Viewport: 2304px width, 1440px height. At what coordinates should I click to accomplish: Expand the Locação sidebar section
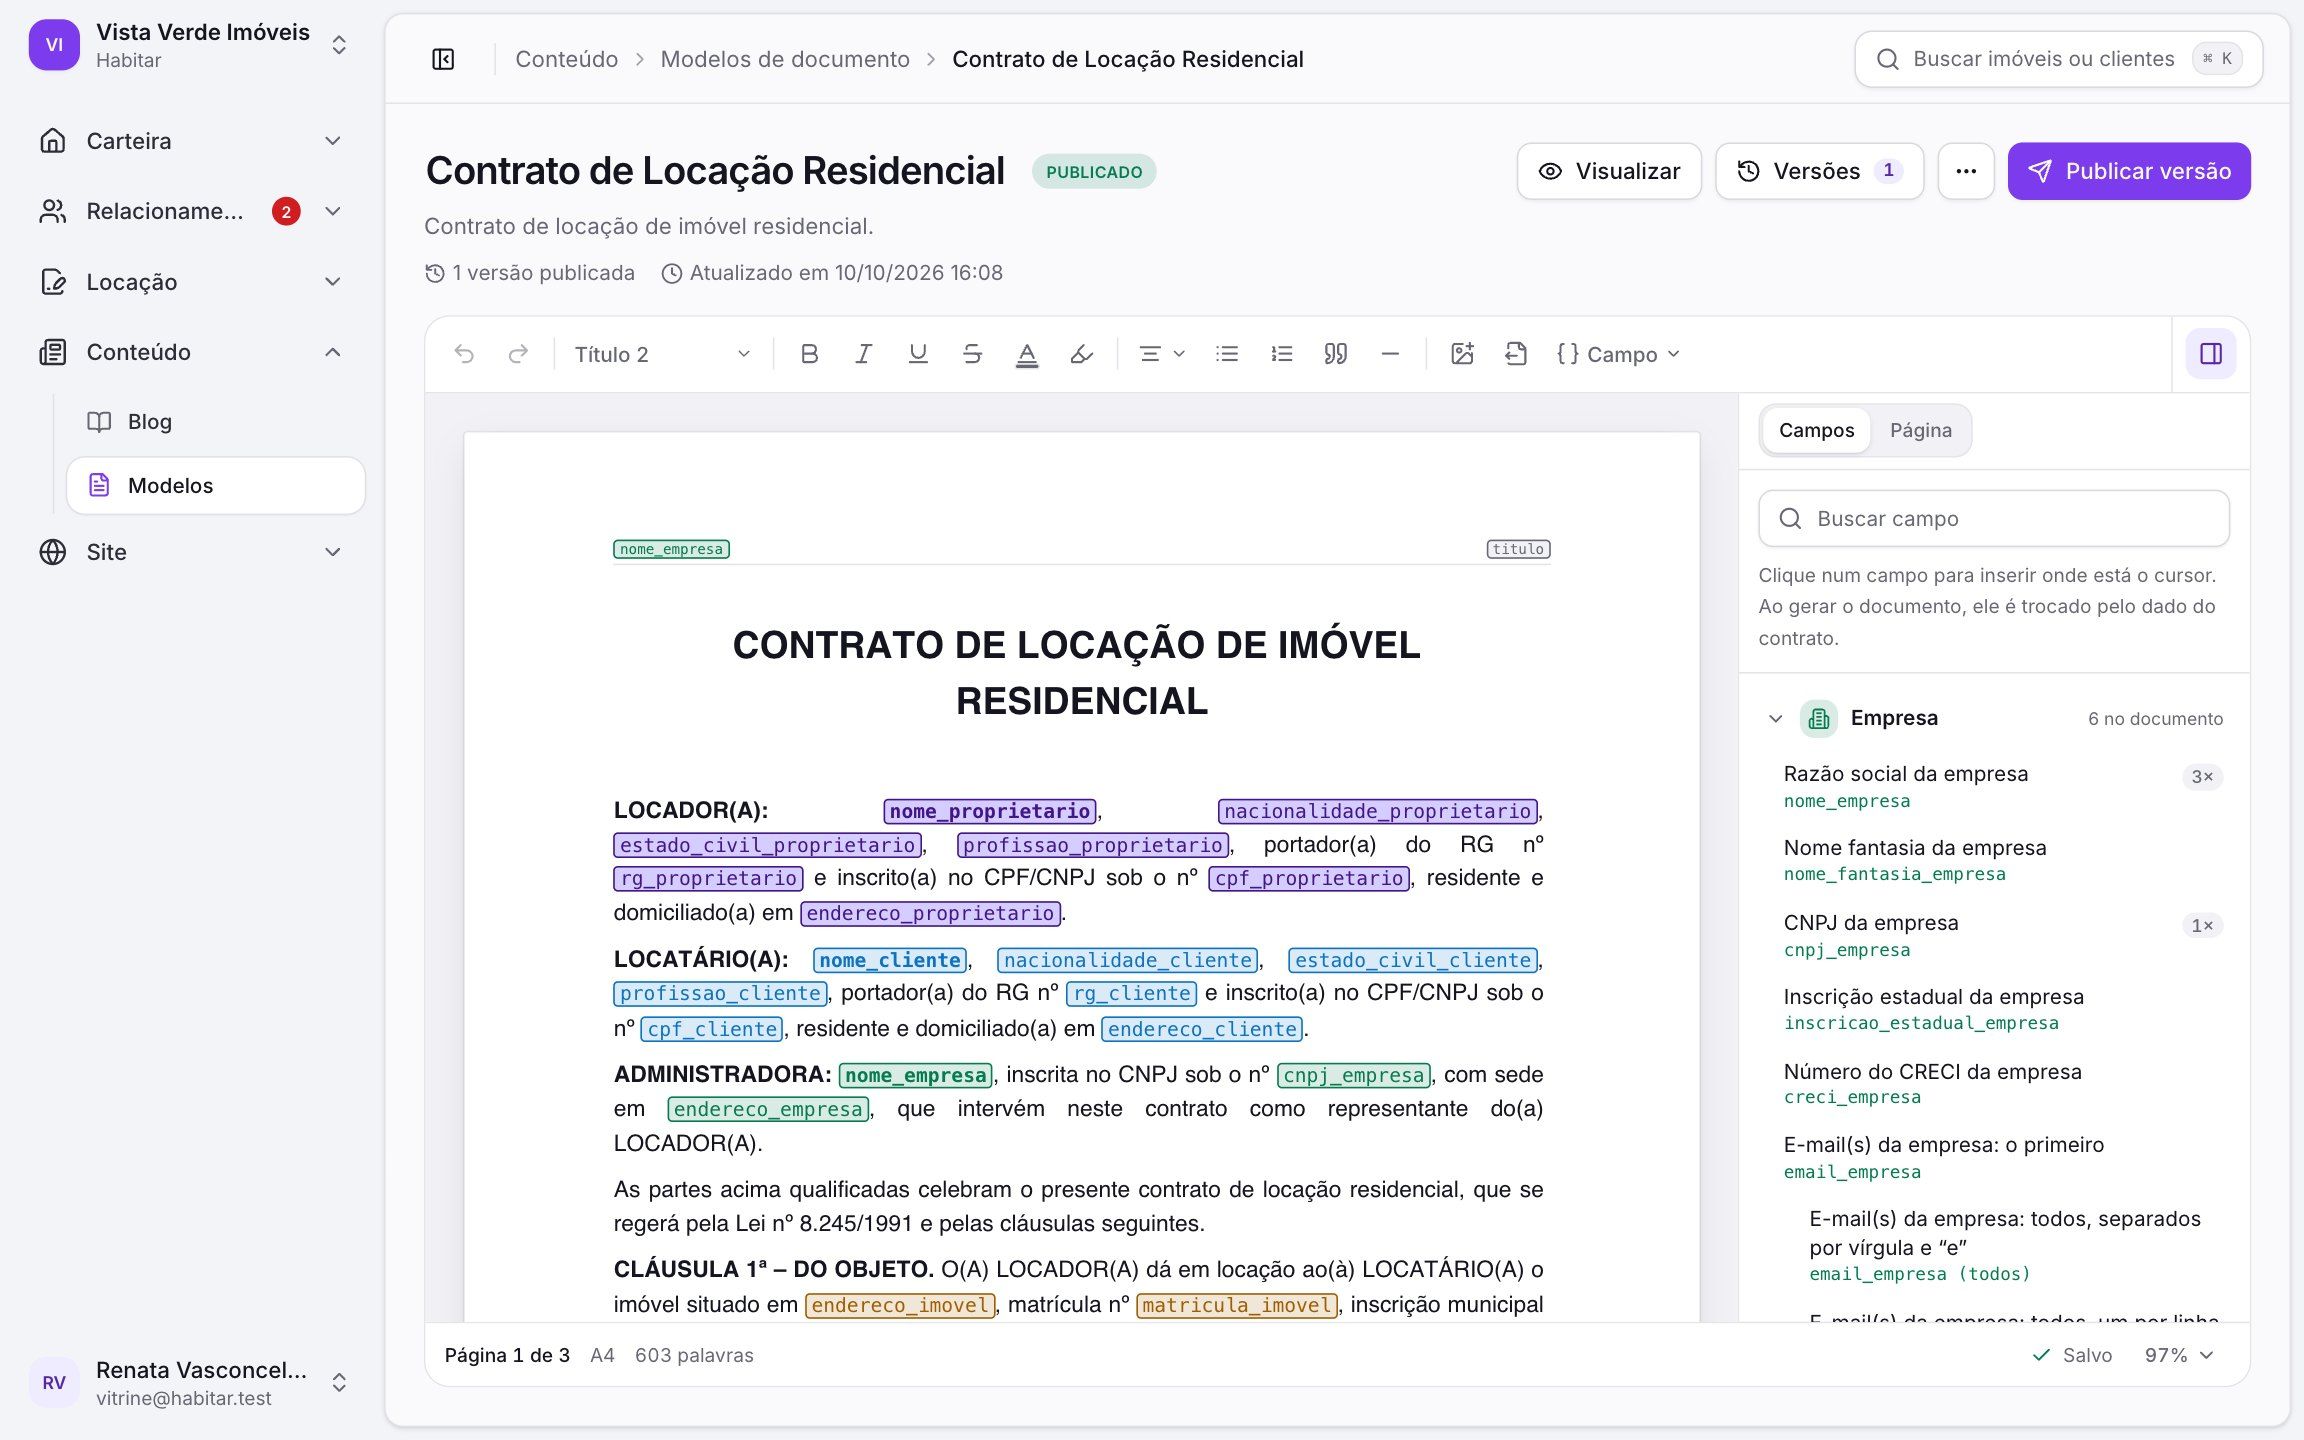click(192, 282)
